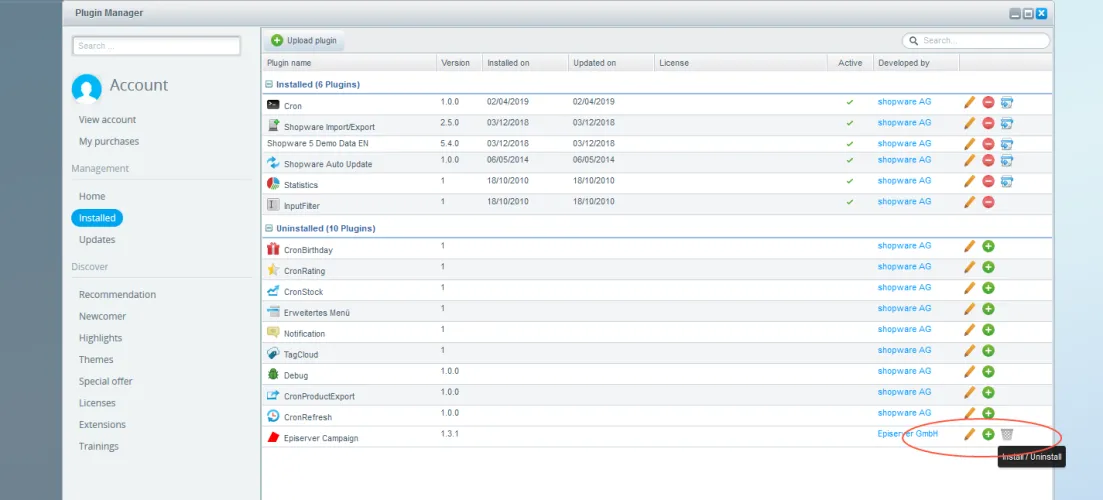Open Extensions in sidebar

(103, 425)
